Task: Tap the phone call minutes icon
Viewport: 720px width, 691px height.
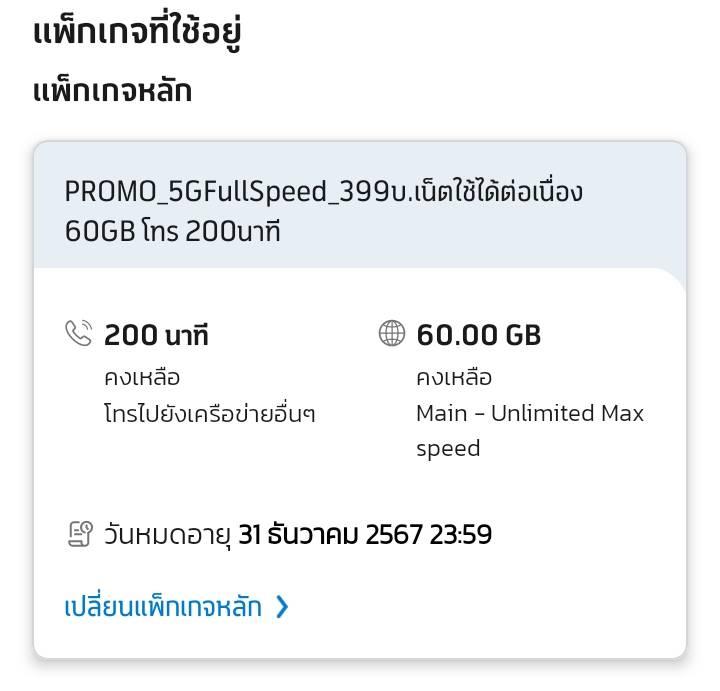Action: 79,333
